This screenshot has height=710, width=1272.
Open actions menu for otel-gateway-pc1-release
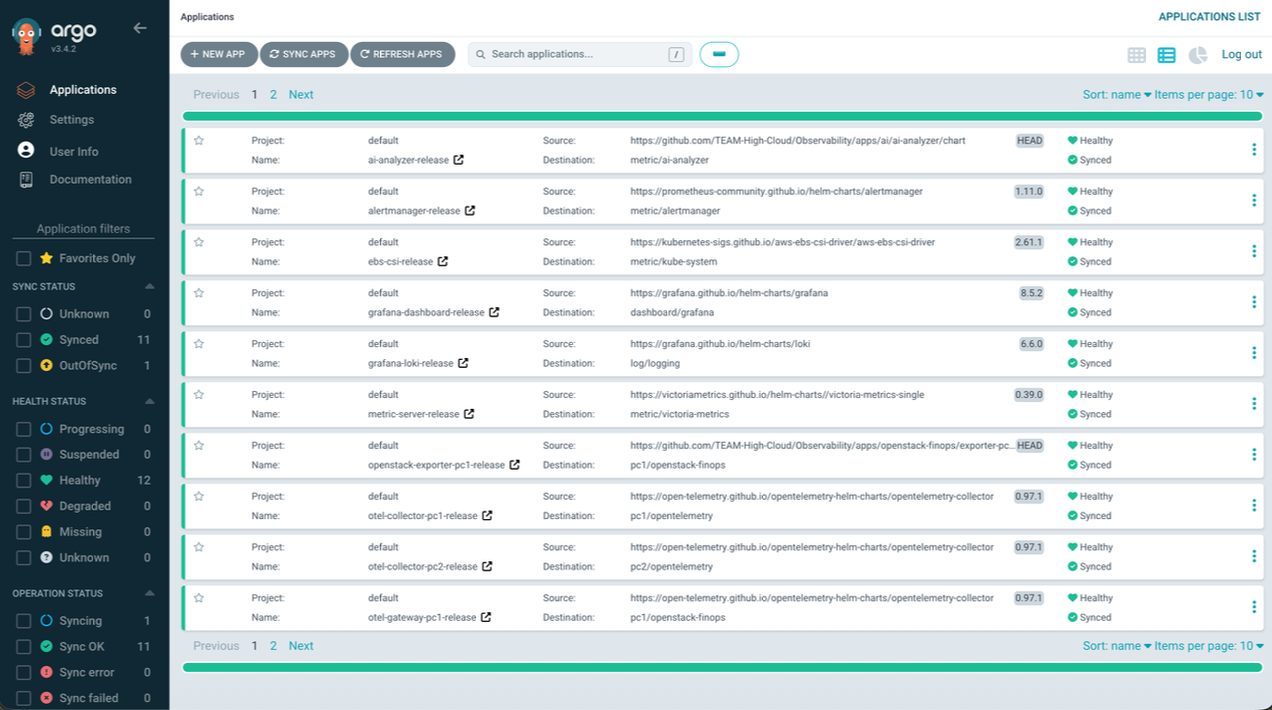tap(1254, 607)
